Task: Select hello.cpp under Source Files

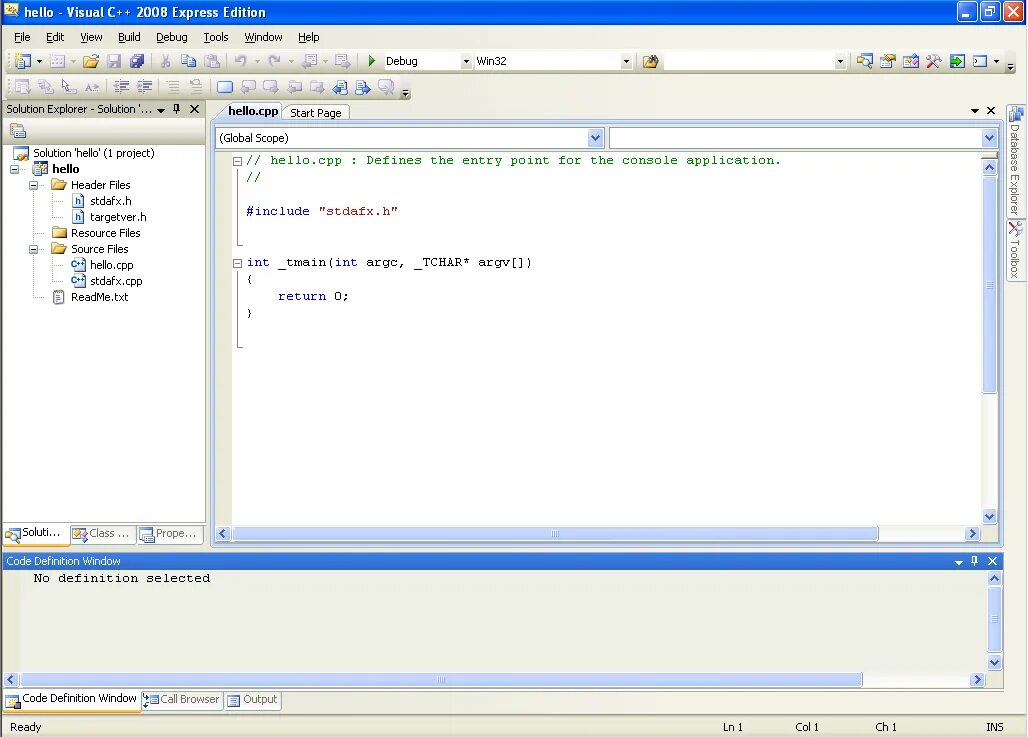Action: (x=111, y=265)
